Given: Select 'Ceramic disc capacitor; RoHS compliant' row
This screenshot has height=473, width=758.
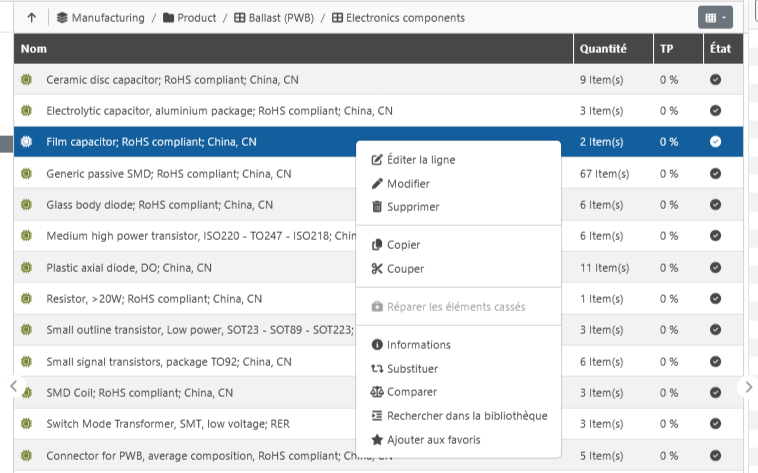Looking at the screenshot, I should point(378,80).
